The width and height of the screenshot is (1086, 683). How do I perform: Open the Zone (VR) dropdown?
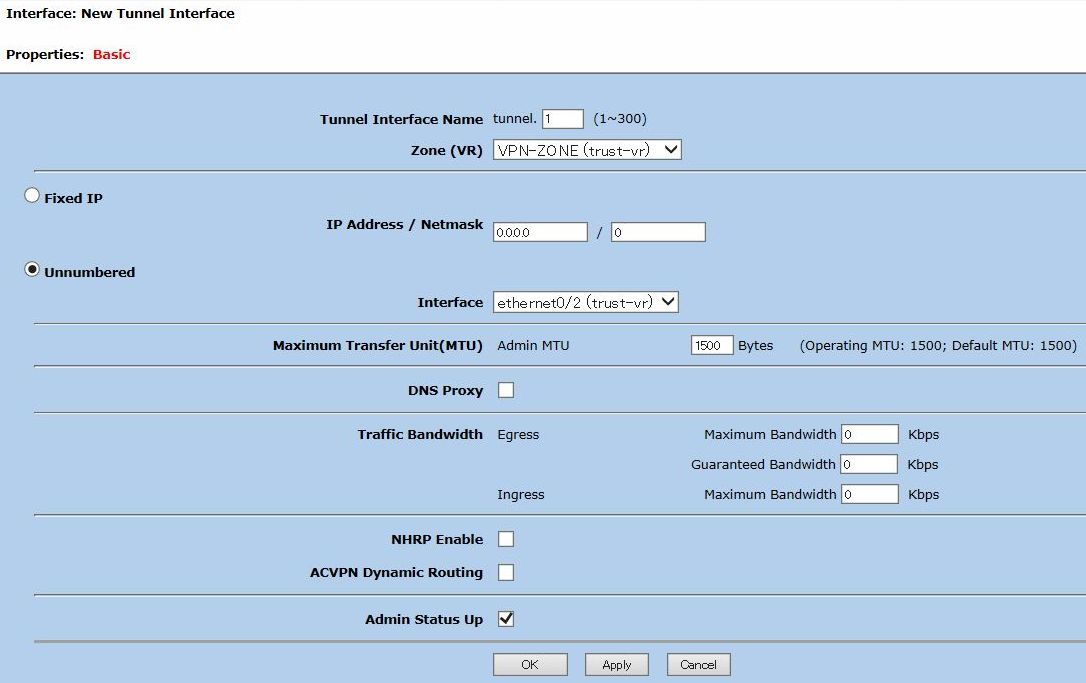587,150
